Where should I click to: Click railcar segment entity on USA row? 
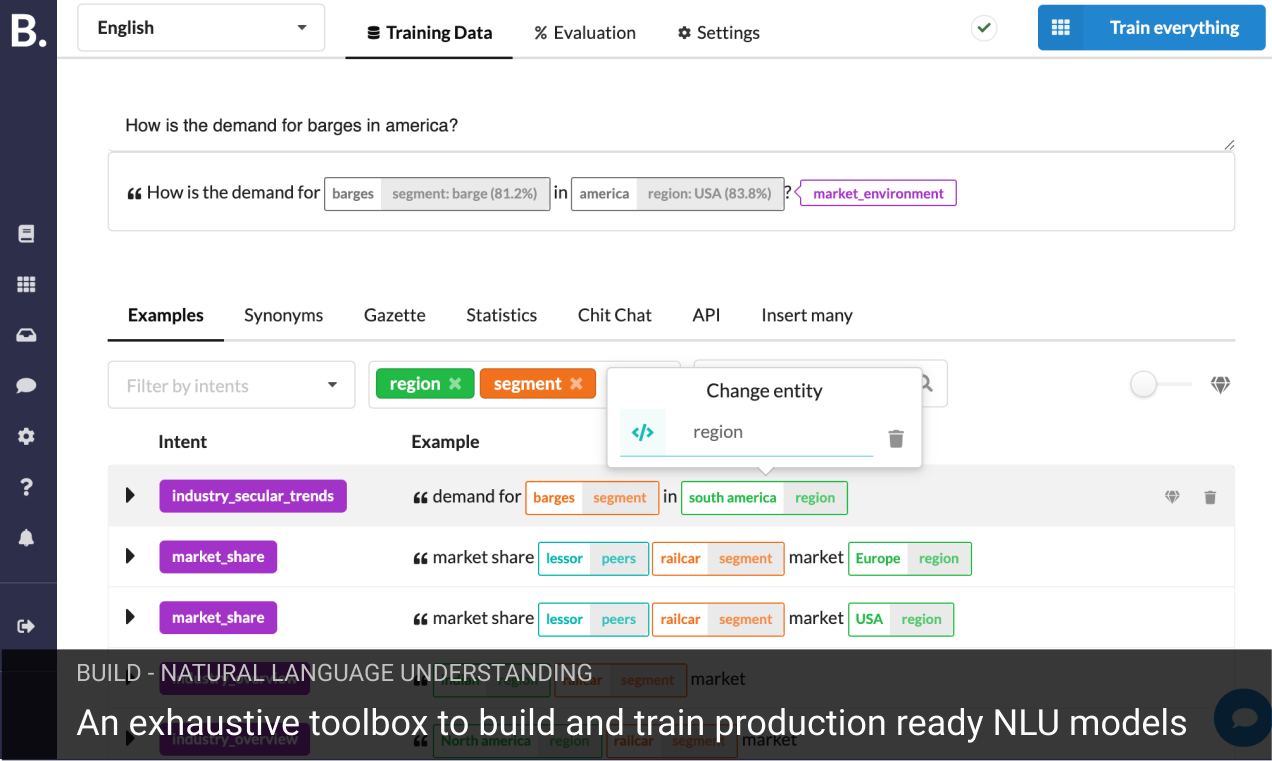[718, 619]
